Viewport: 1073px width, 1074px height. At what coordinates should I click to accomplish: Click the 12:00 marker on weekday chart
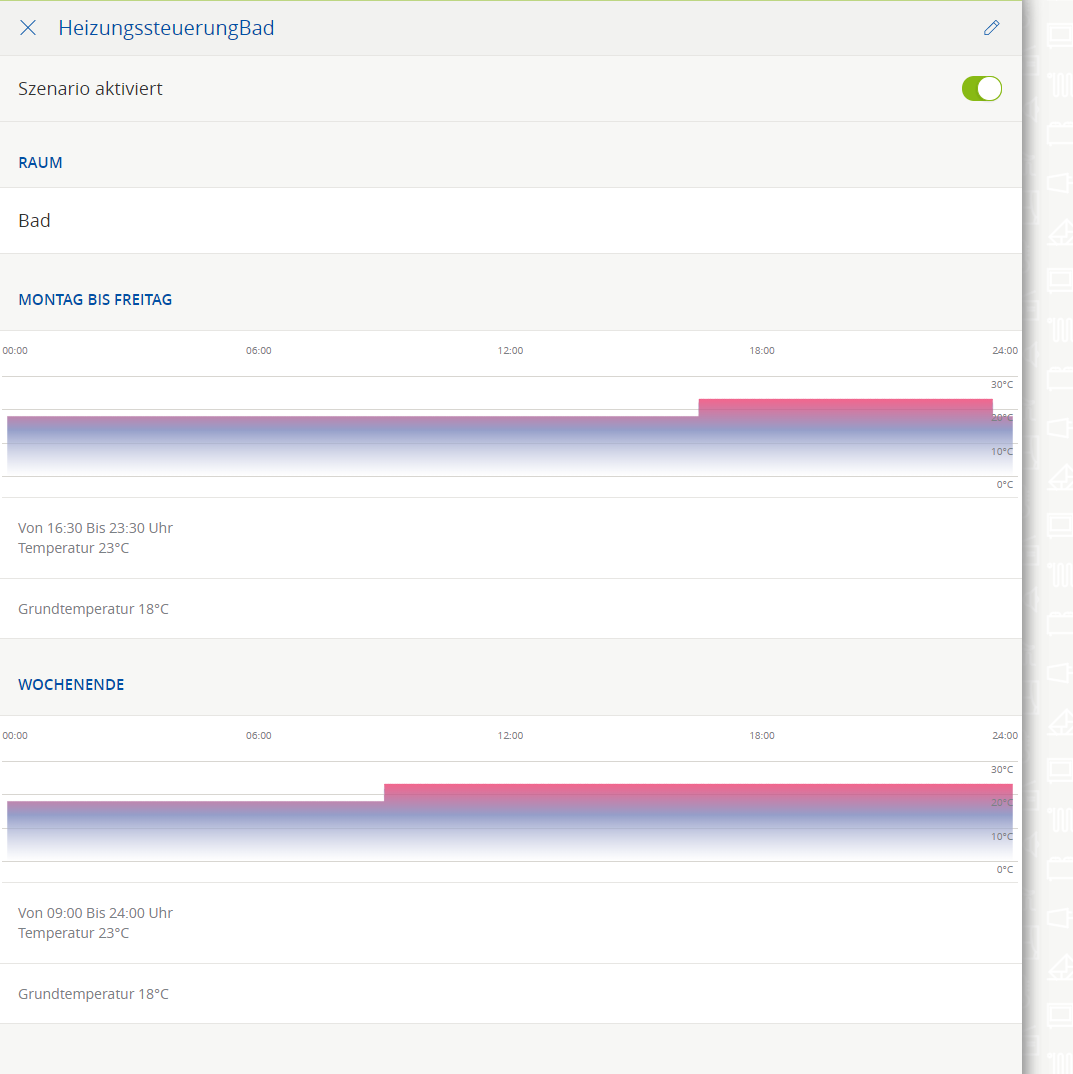[x=510, y=351]
